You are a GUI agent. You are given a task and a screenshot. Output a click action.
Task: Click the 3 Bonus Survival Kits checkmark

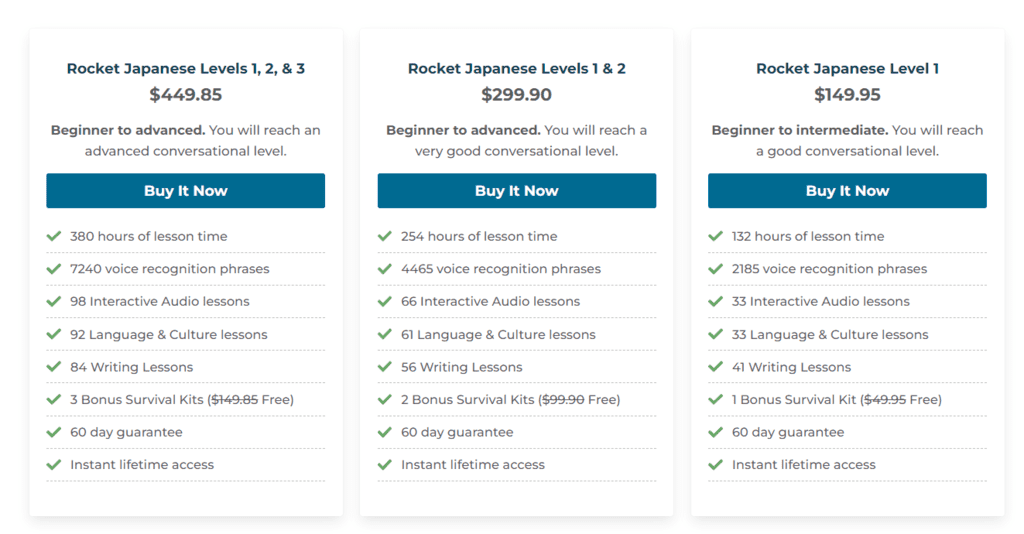pyautogui.click(x=54, y=399)
